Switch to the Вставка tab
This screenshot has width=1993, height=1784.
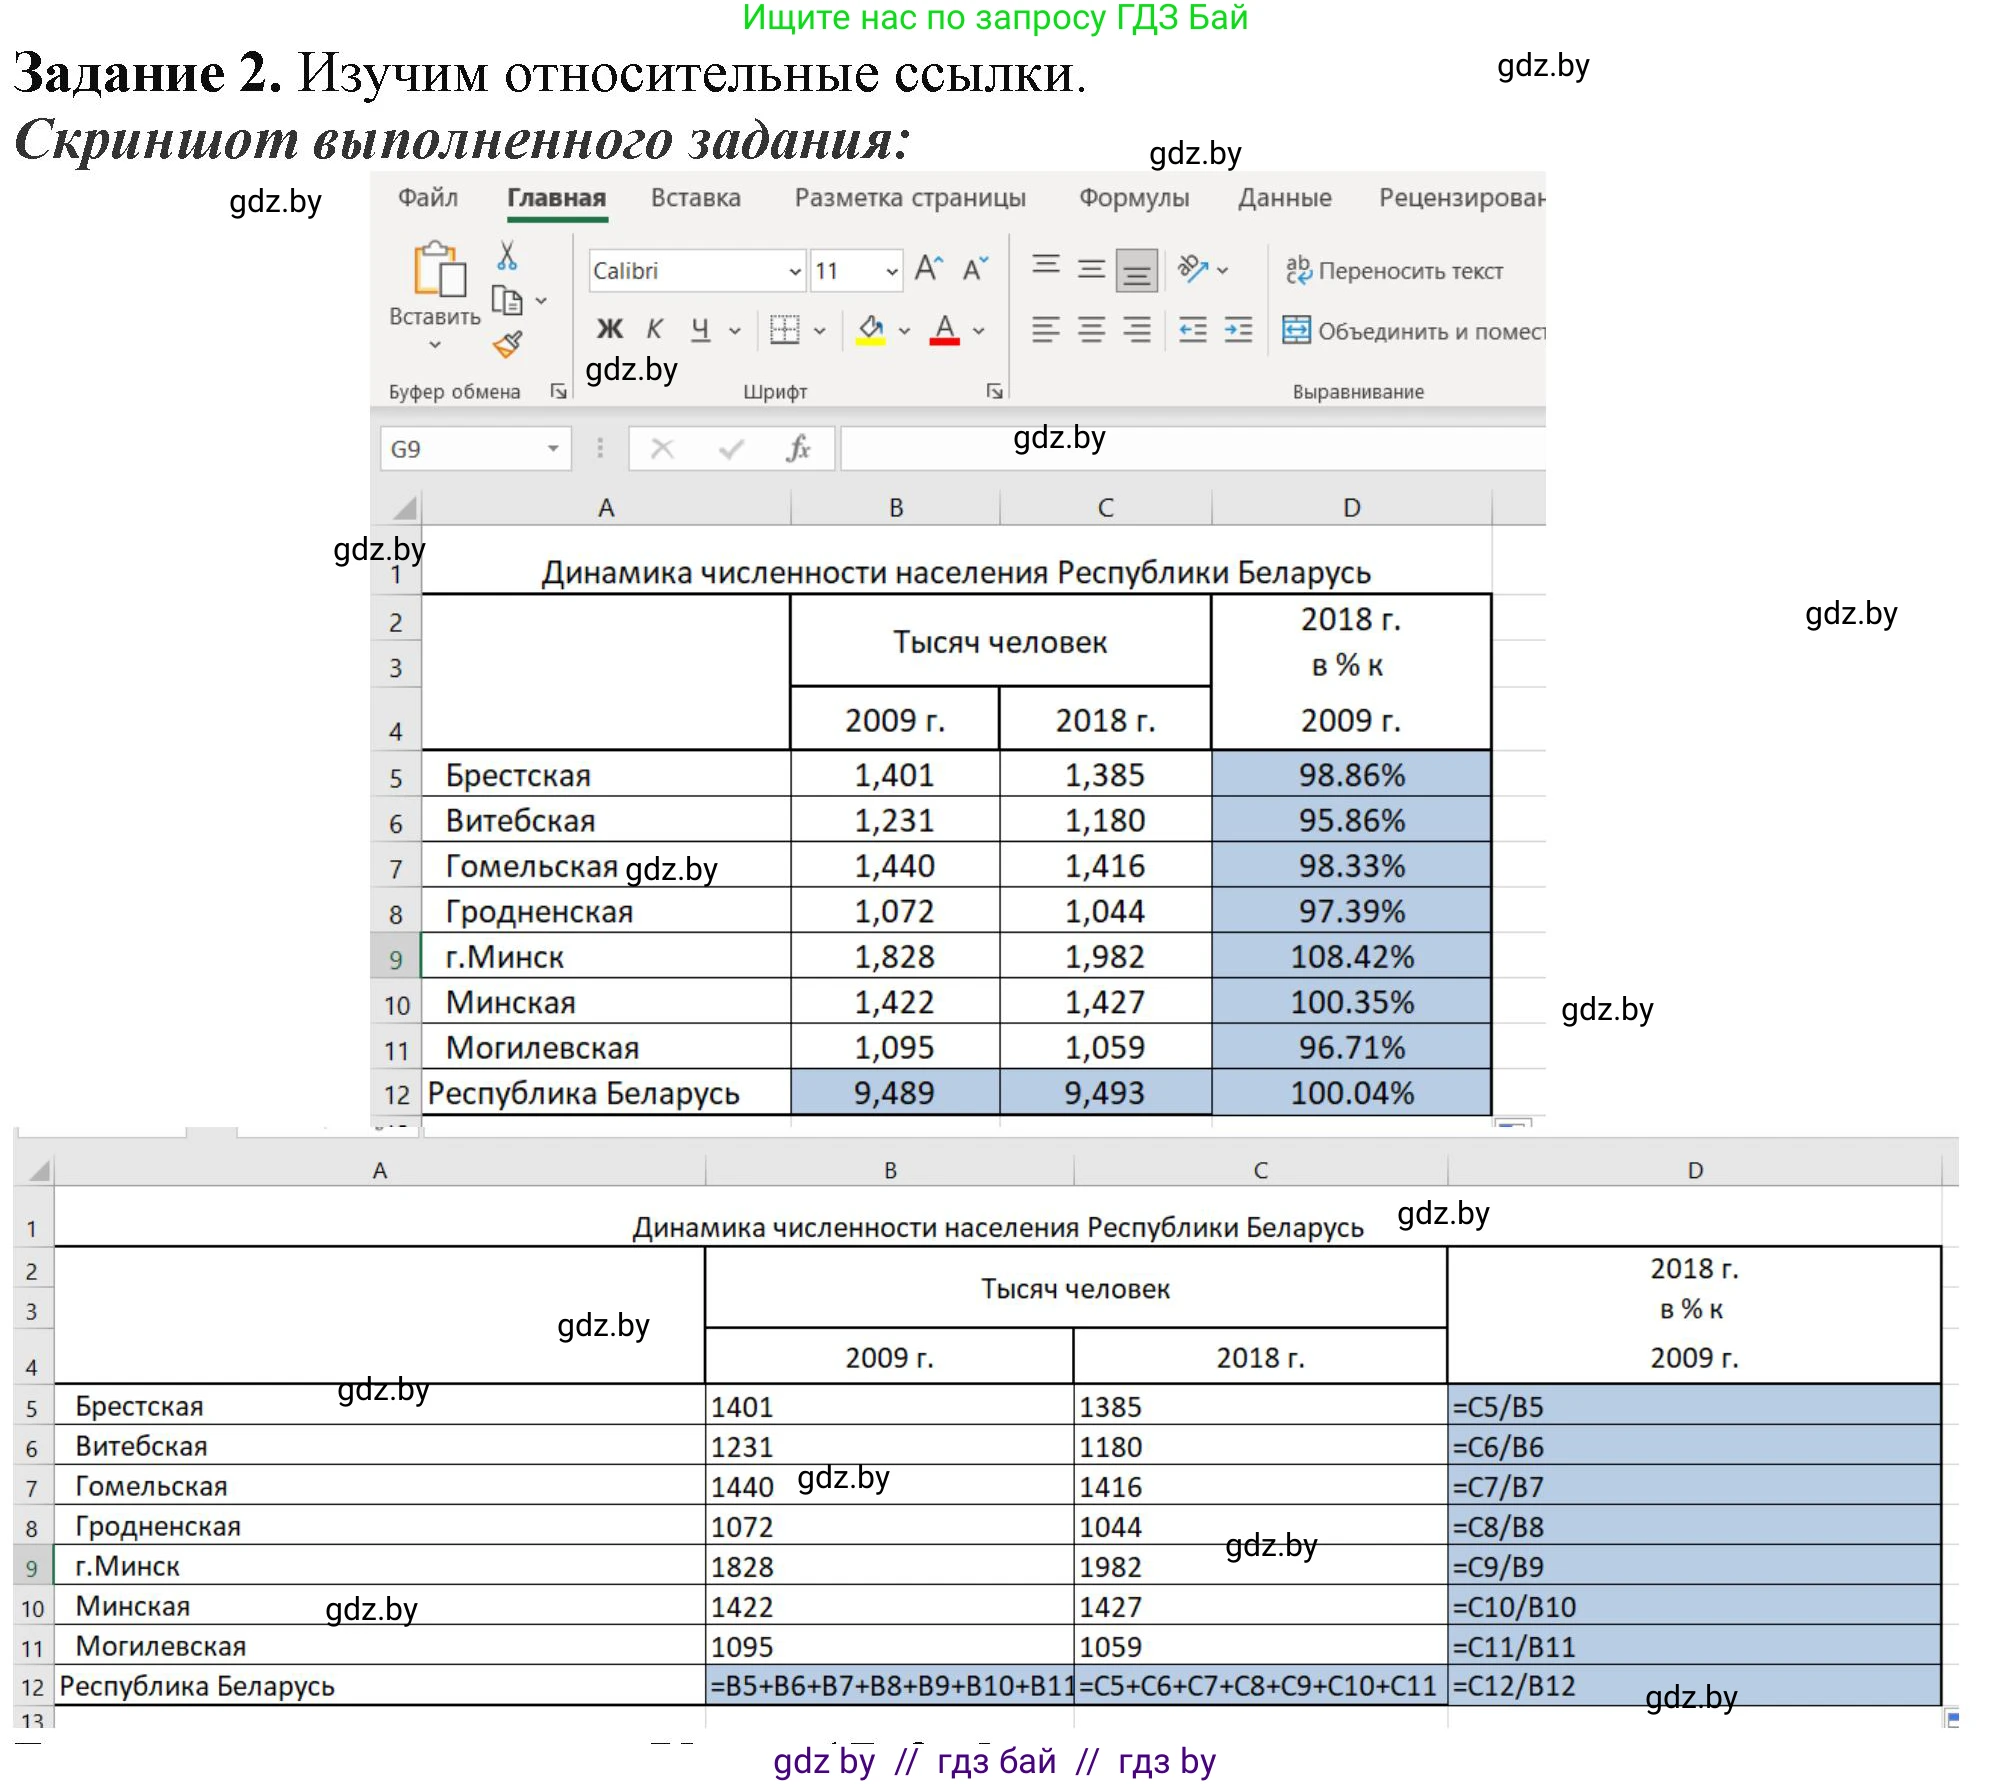click(x=695, y=198)
